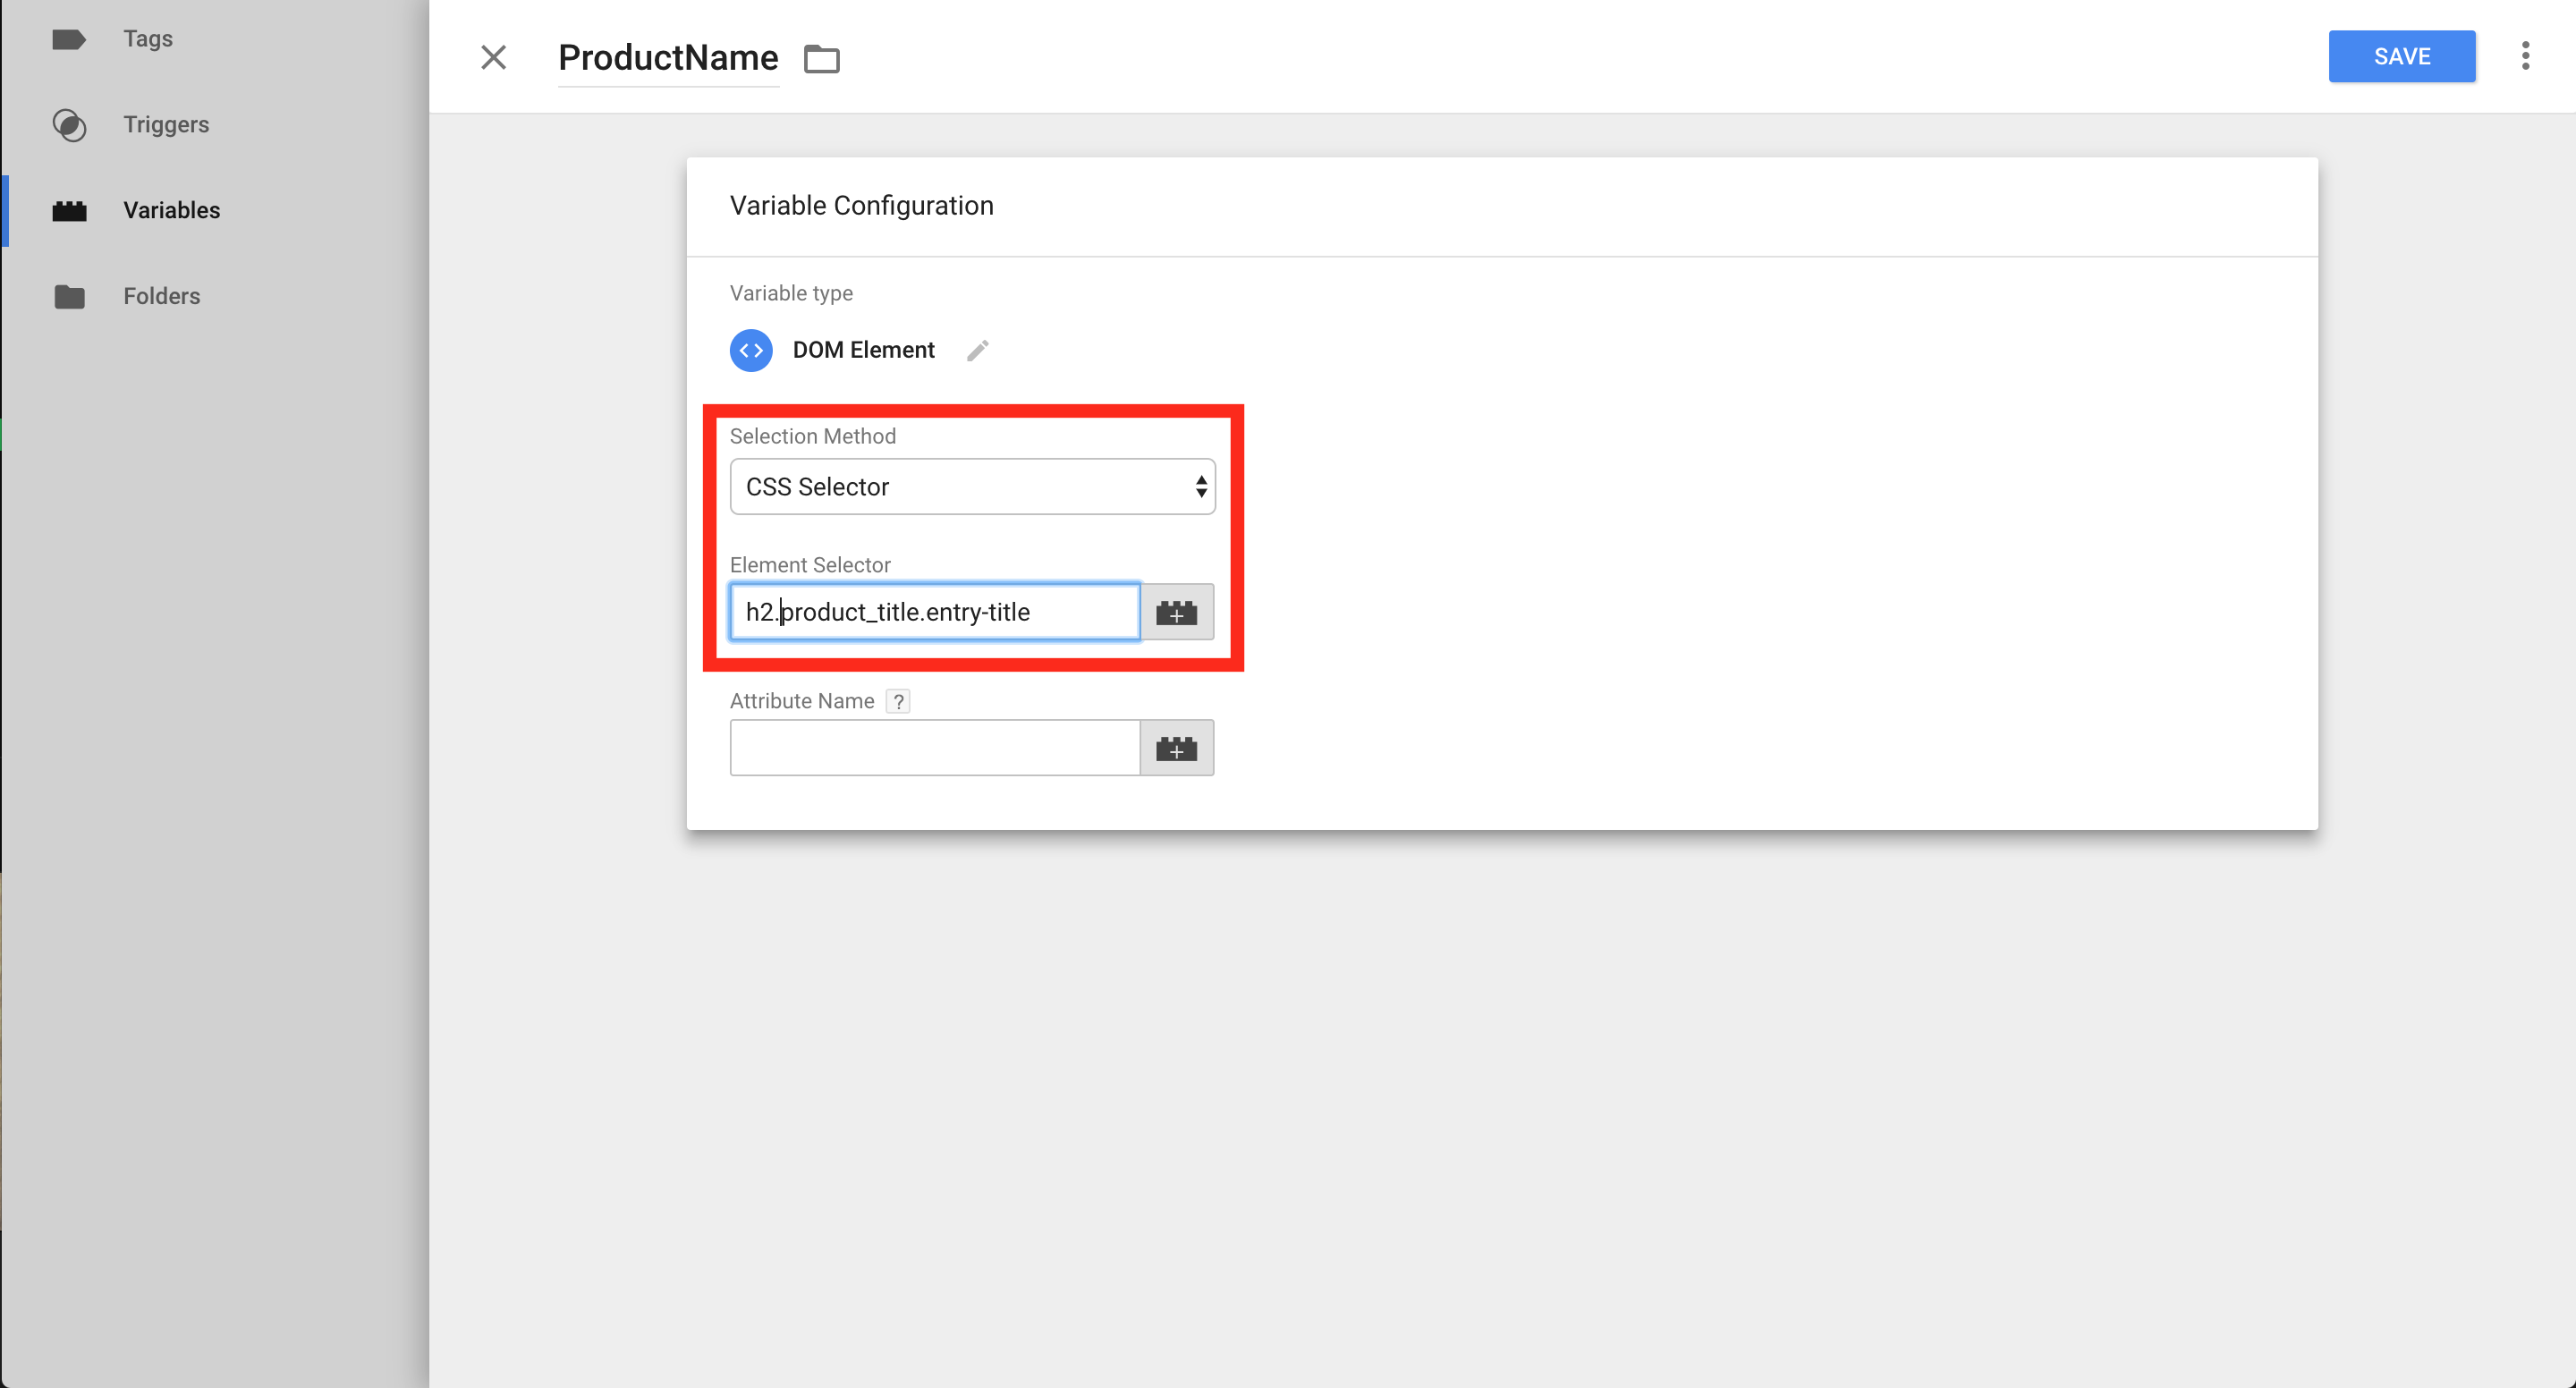Click the Variable Configuration heading
The image size is (2576, 1388).
point(861,206)
